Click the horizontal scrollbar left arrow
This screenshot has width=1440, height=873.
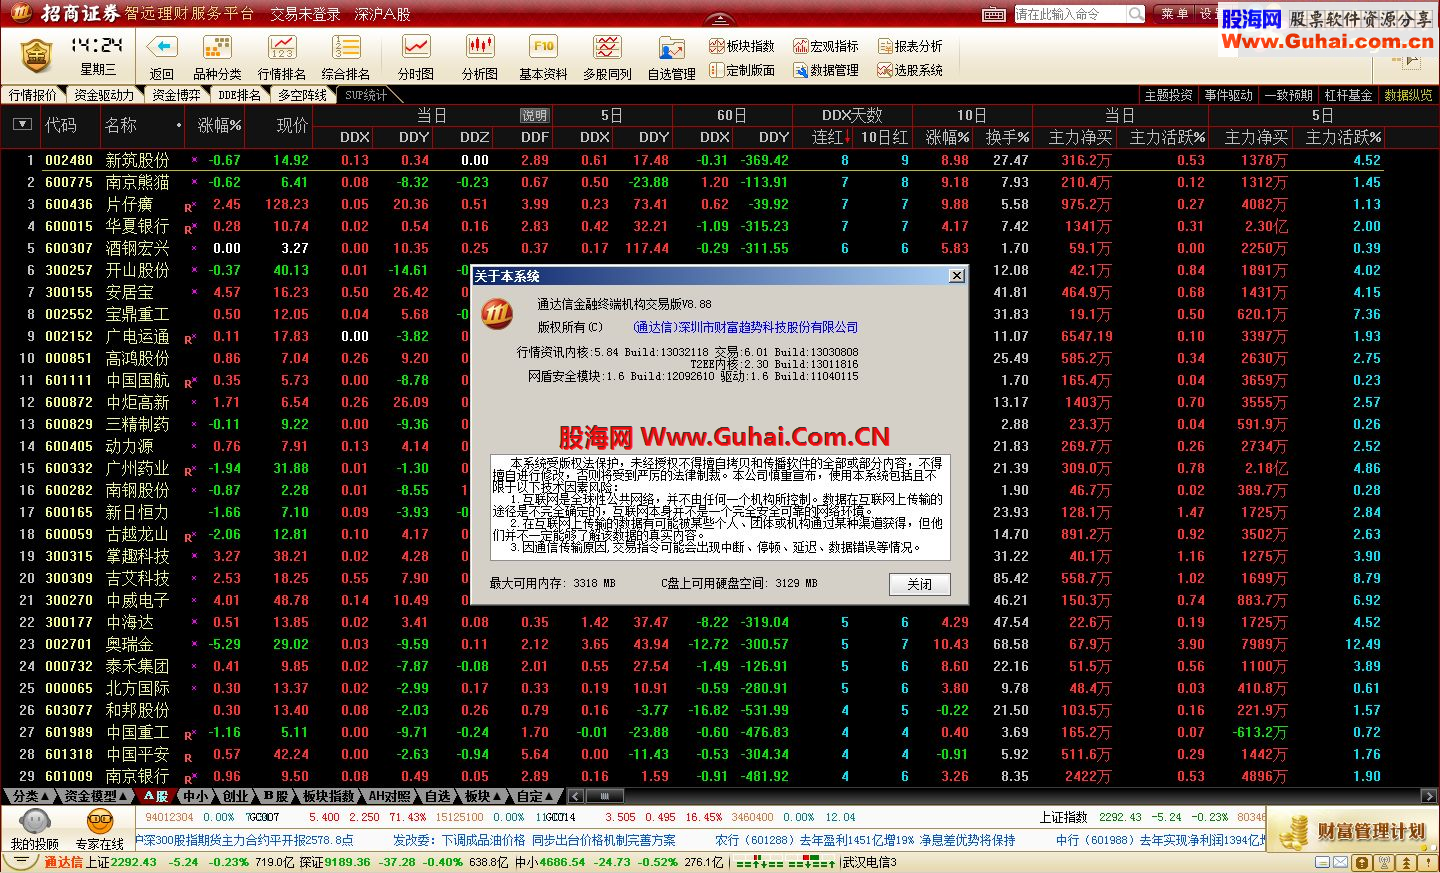click(575, 796)
